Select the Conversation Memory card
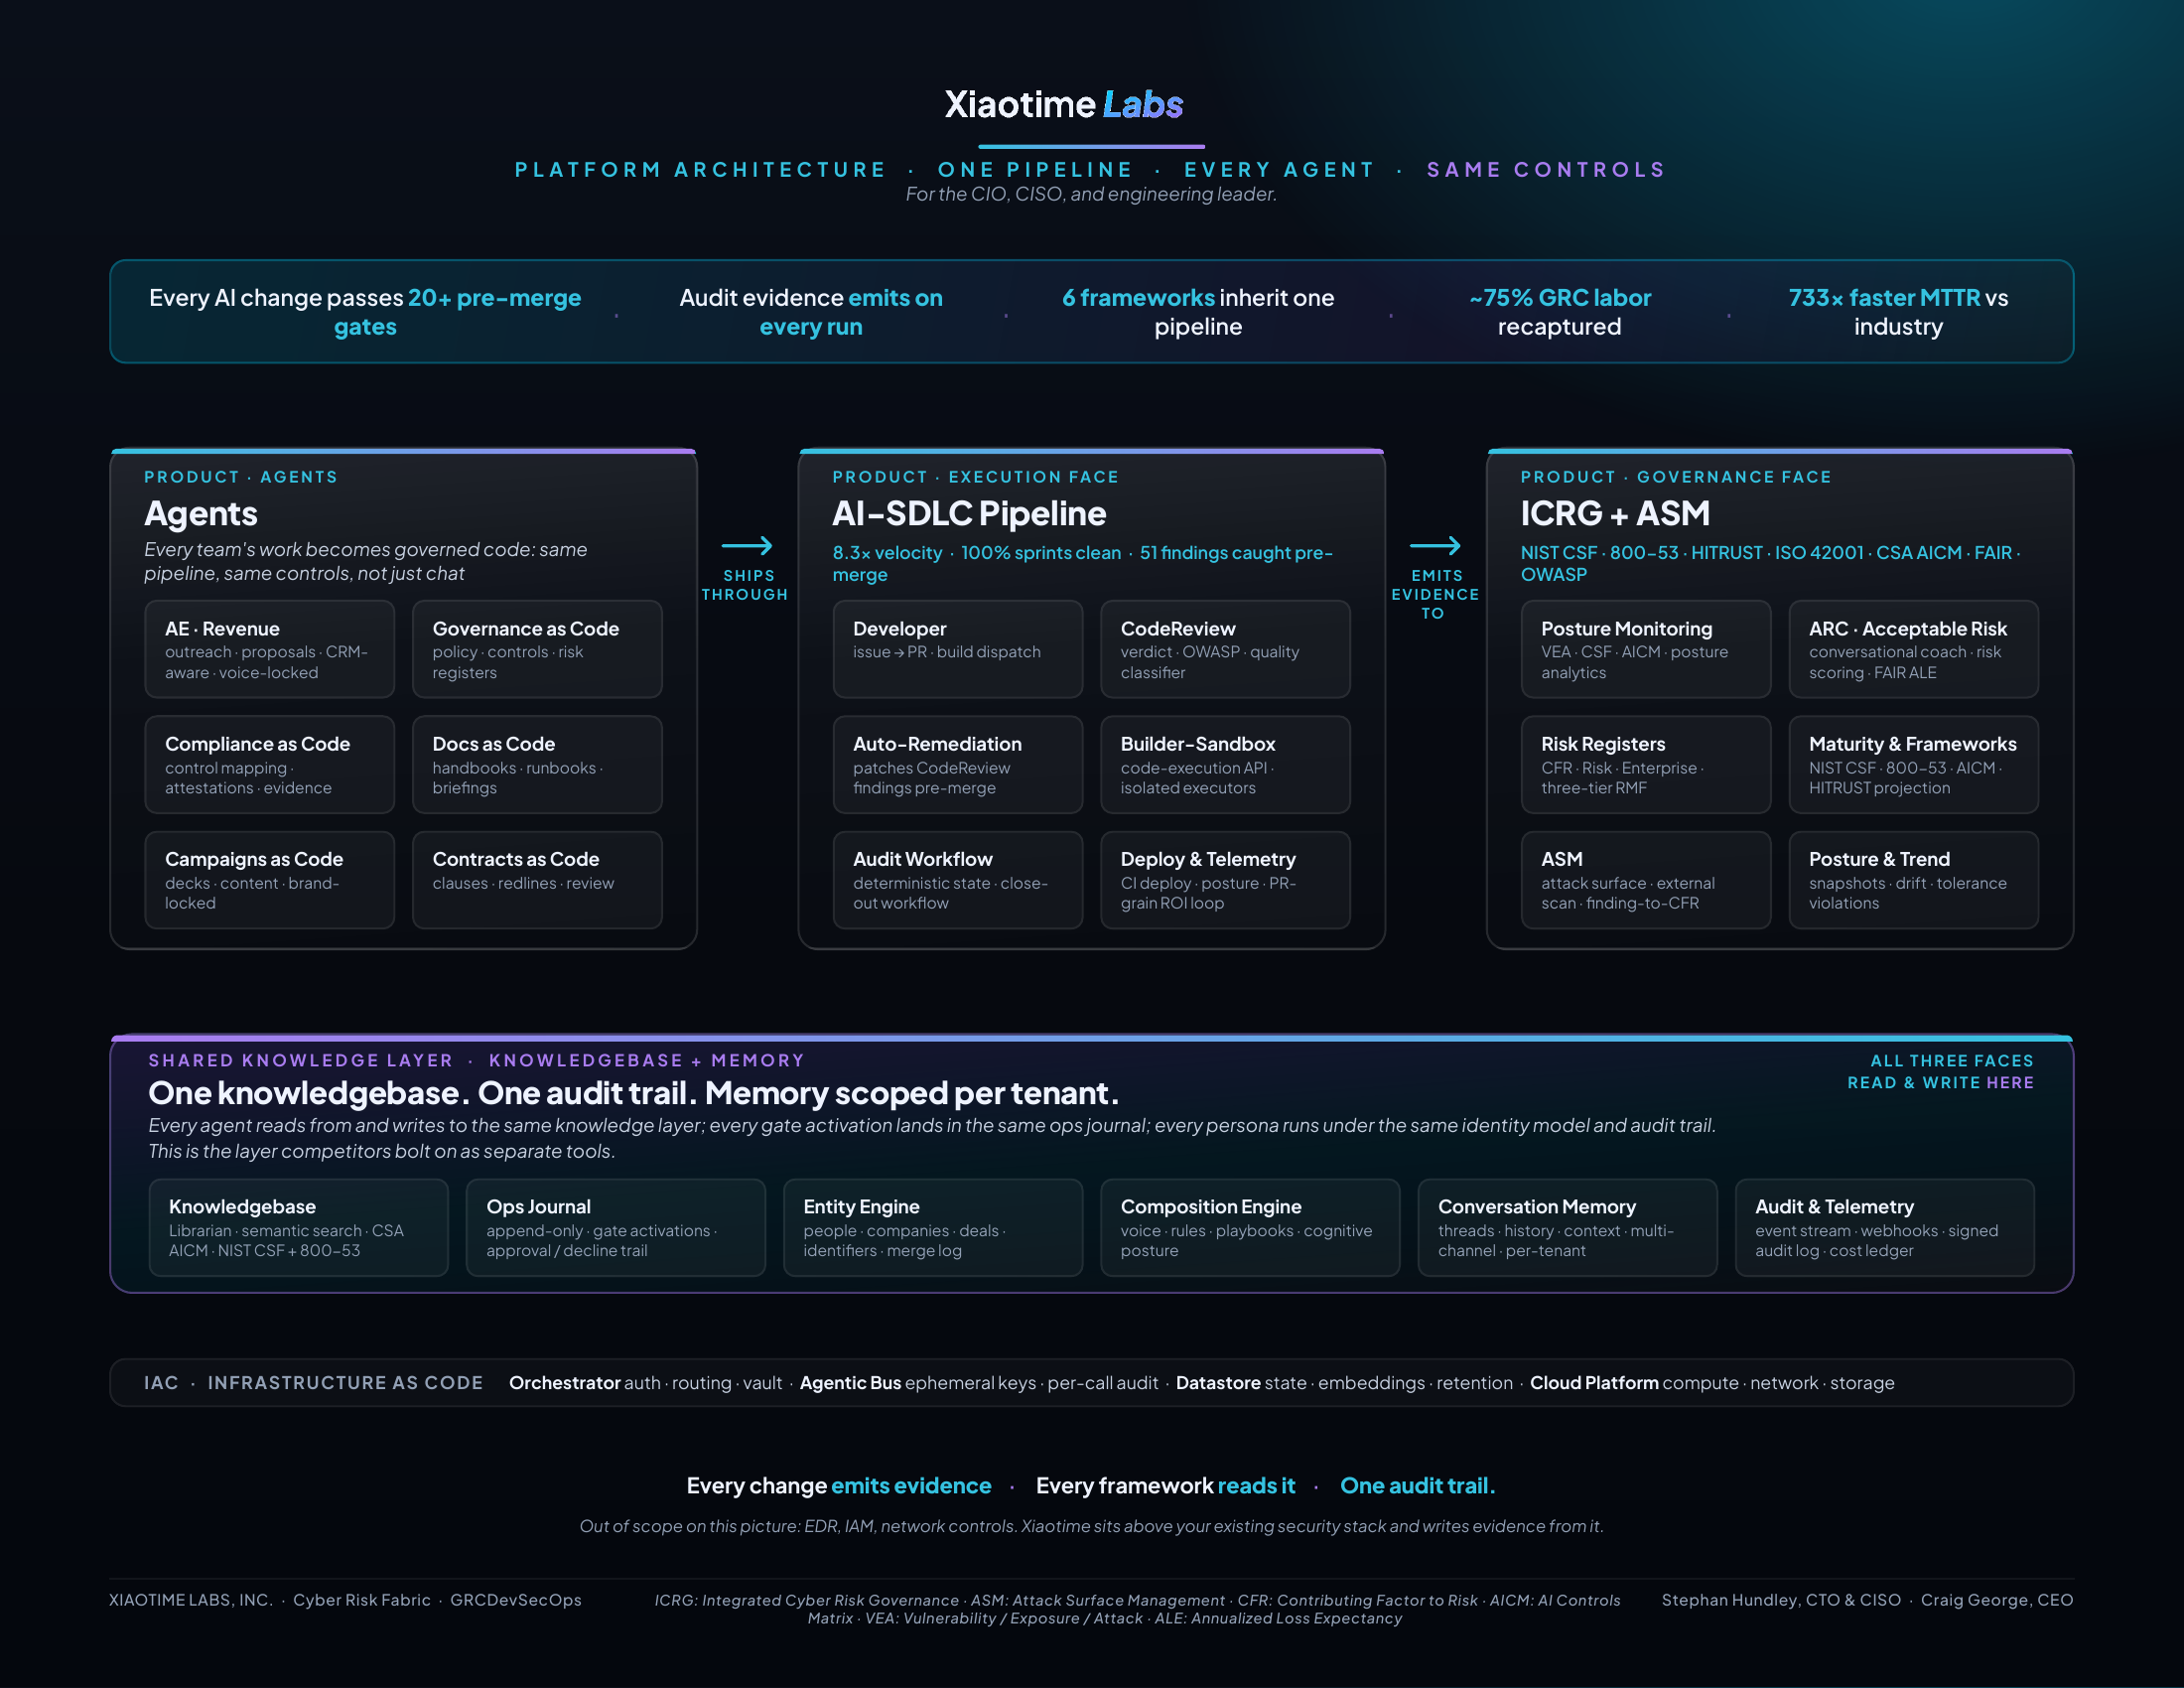Screen dimensions: 2184x1688 (1567, 1227)
